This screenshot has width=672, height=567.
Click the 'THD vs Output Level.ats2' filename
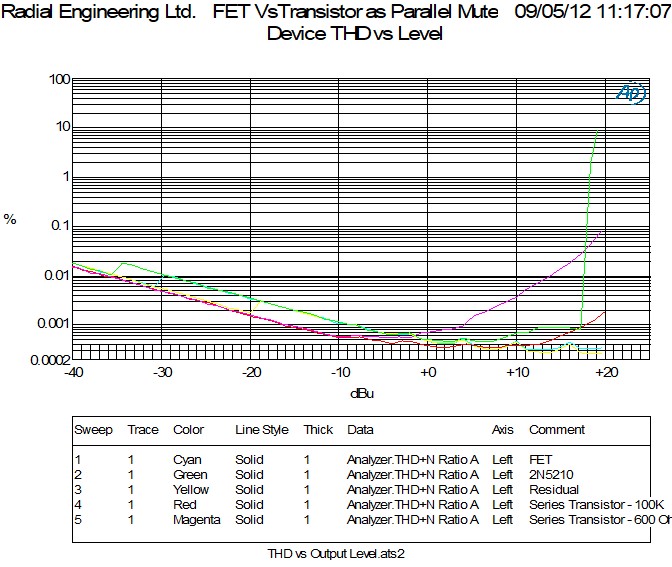point(336,554)
